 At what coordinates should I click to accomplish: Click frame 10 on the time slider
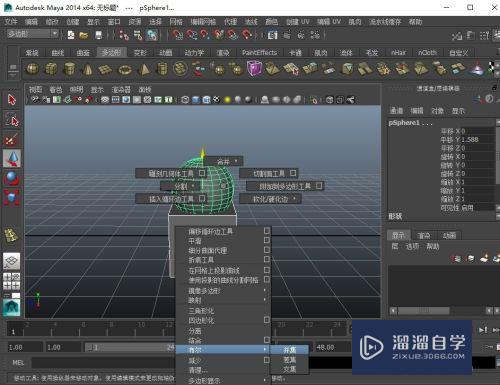click(141, 325)
